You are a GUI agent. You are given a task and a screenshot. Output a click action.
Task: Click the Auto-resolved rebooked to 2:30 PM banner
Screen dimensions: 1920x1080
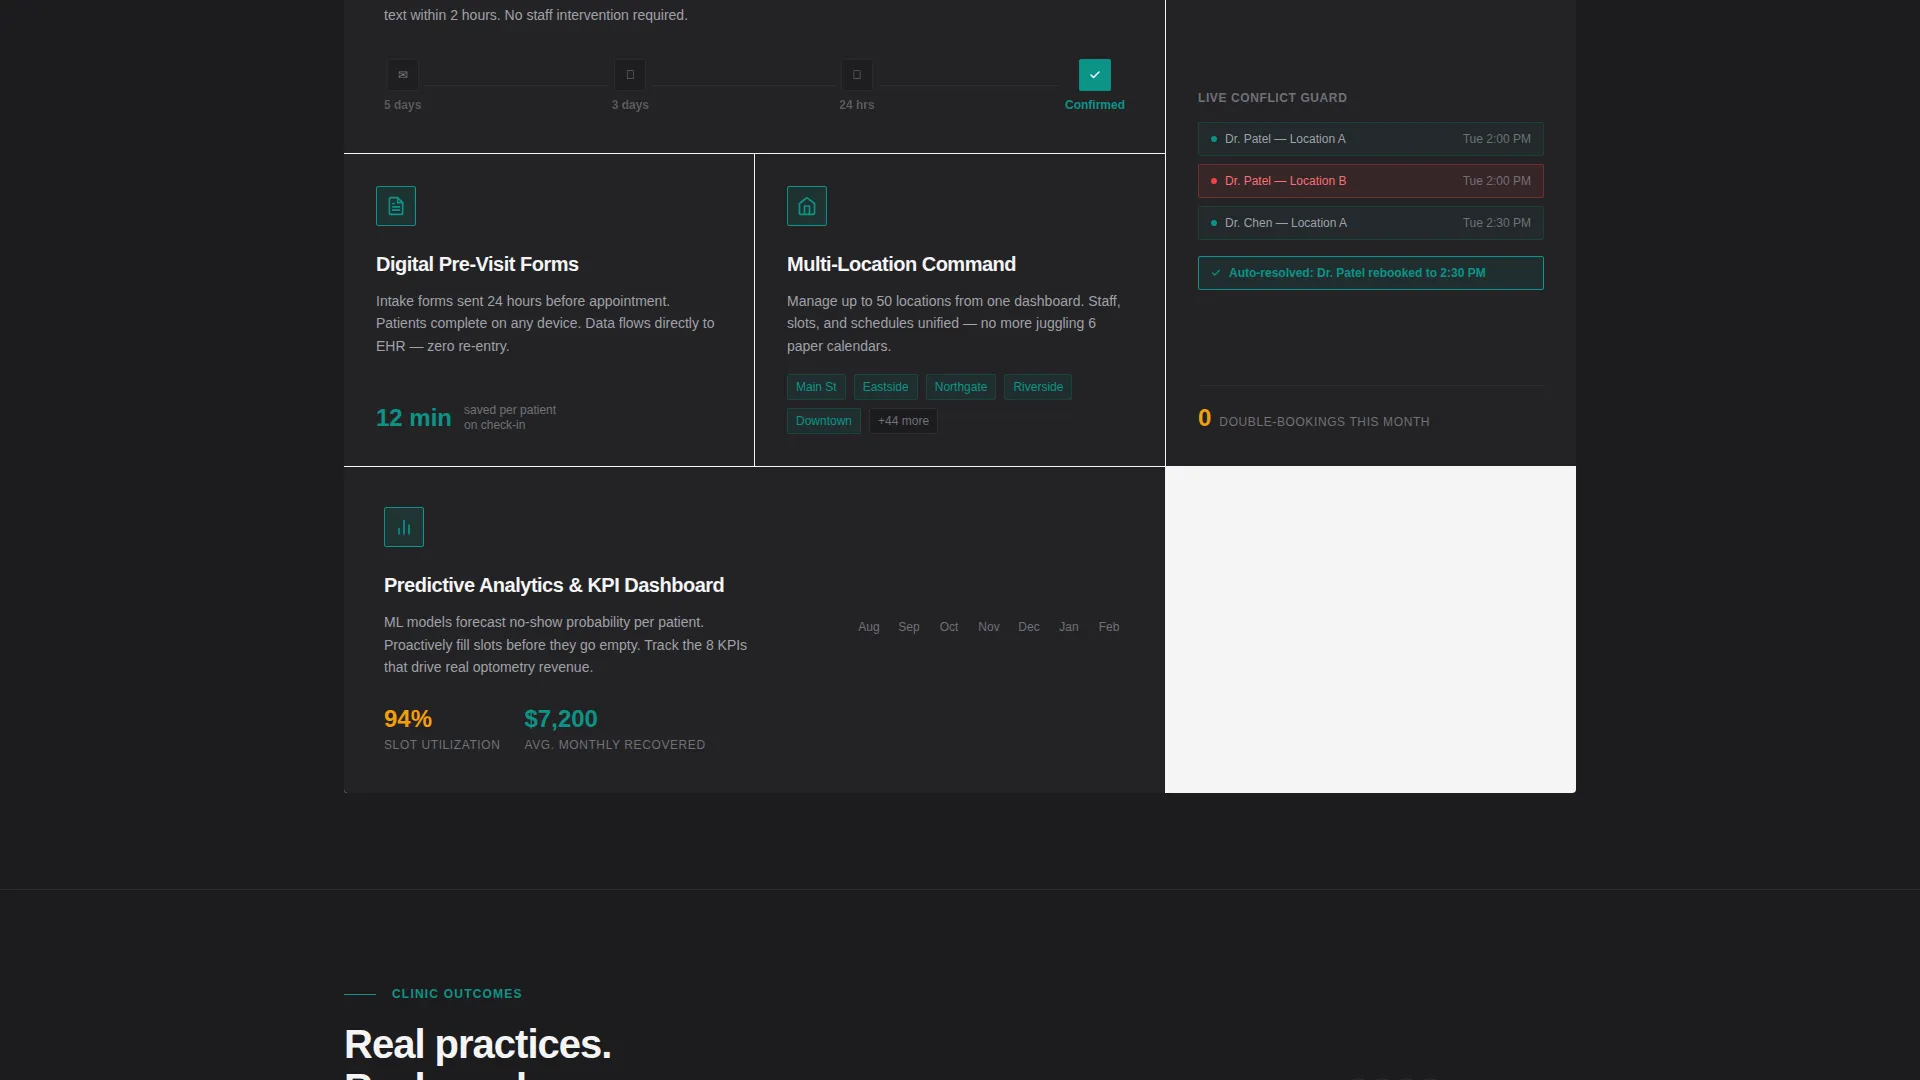1371,273
